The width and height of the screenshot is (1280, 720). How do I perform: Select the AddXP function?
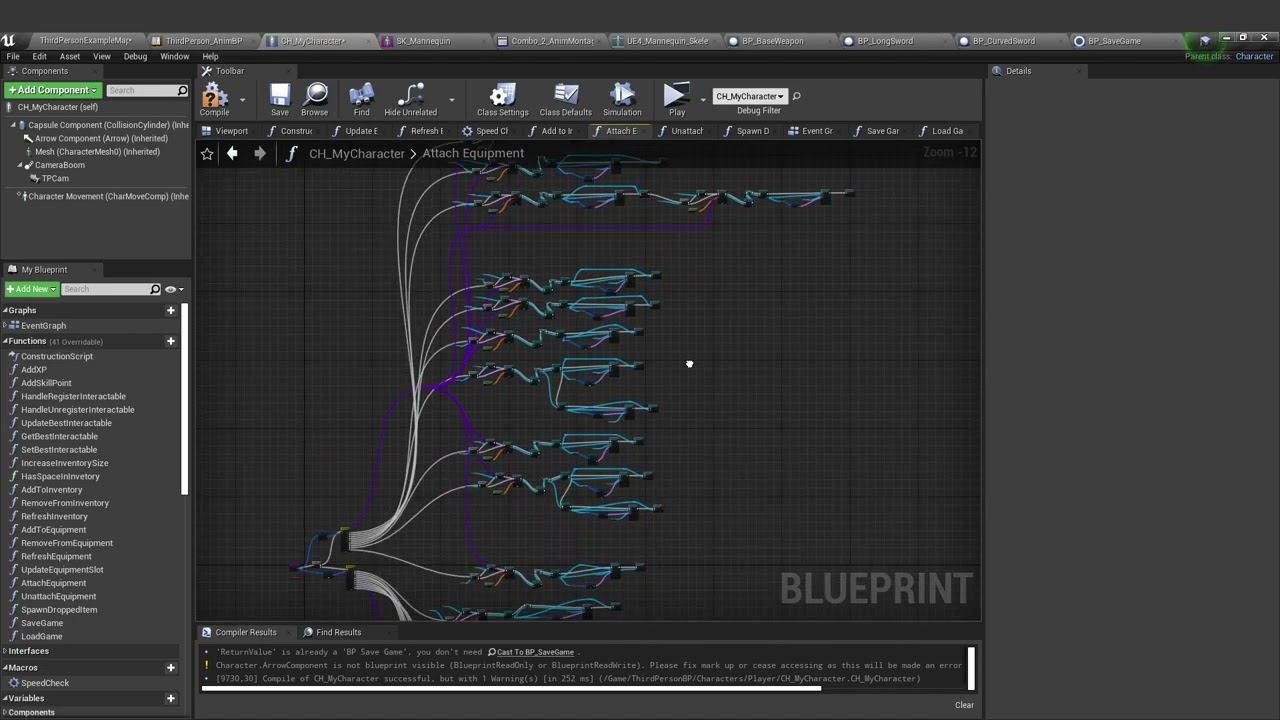point(33,370)
